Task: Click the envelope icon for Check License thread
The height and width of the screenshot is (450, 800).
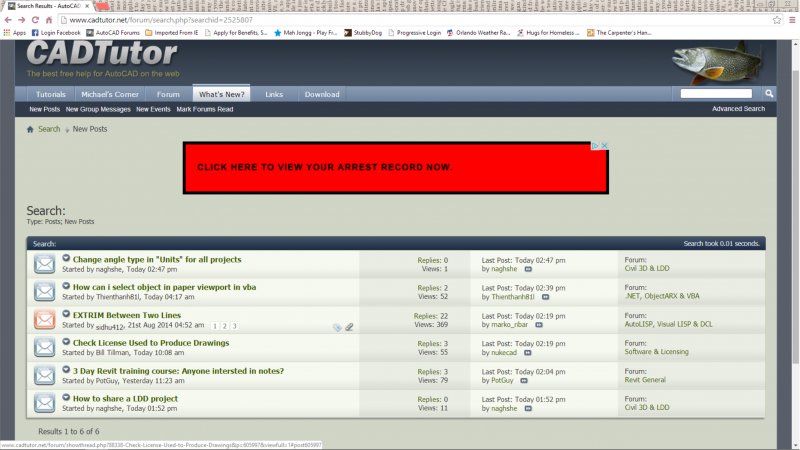Action: 44,347
